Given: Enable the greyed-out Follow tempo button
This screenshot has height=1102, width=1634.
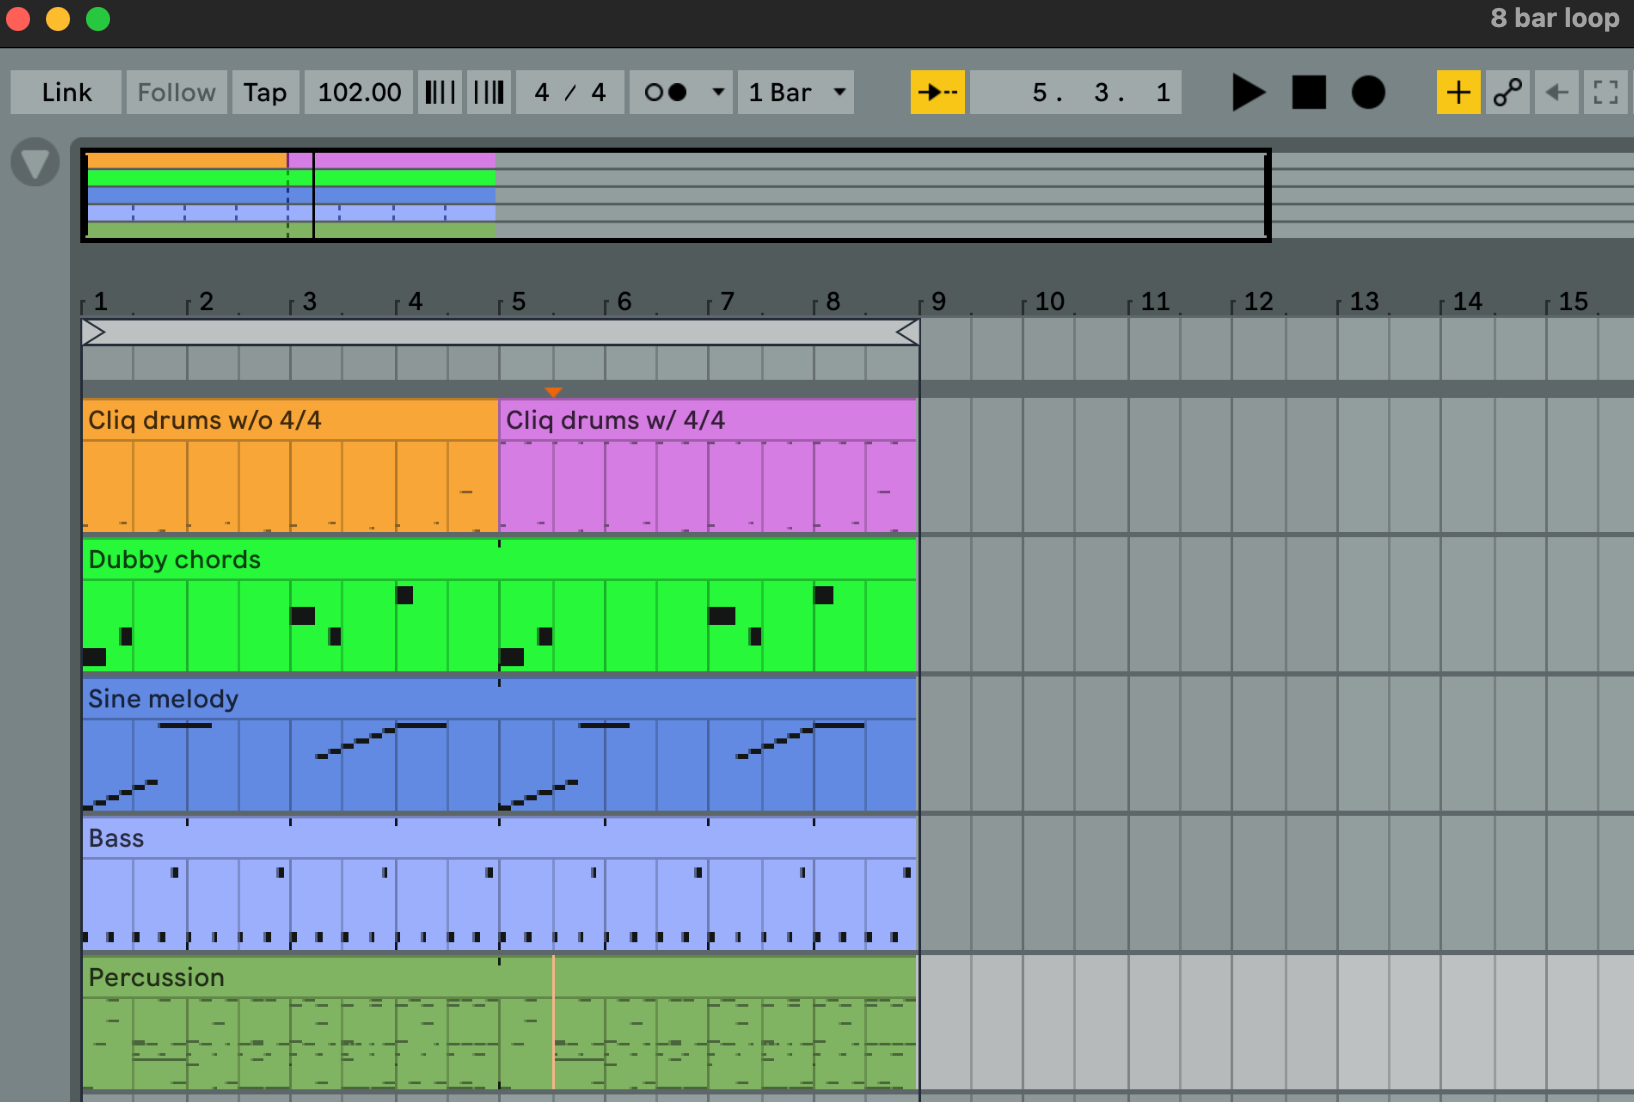Looking at the screenshot, I should (x=176, y=92).
